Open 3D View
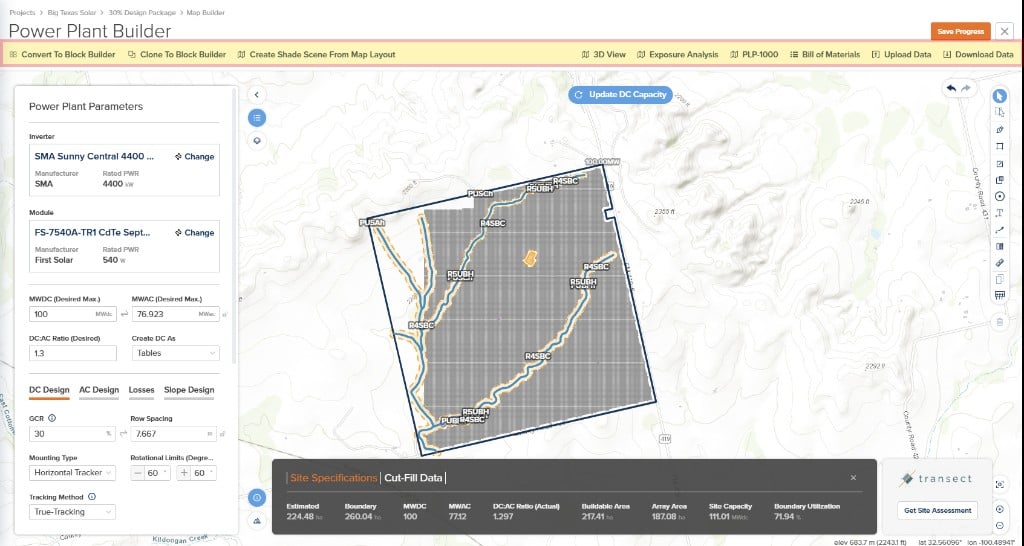 coord(603,55)
